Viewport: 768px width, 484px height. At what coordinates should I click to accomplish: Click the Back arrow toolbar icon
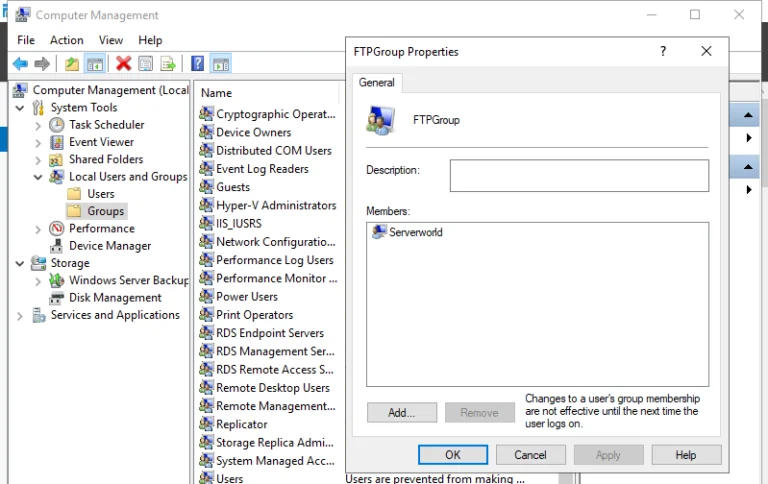coord(20,64)
